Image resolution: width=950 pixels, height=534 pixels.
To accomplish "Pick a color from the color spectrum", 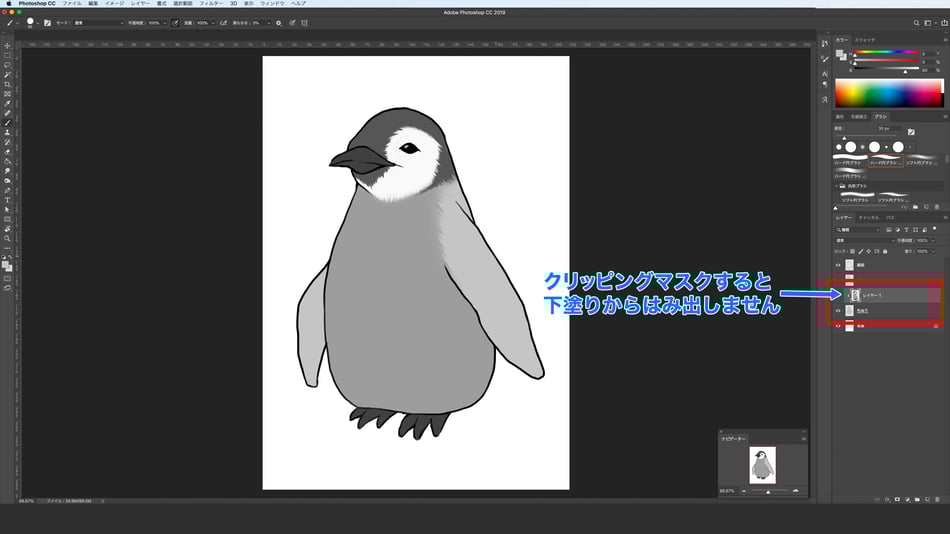I will click(889, 94).
